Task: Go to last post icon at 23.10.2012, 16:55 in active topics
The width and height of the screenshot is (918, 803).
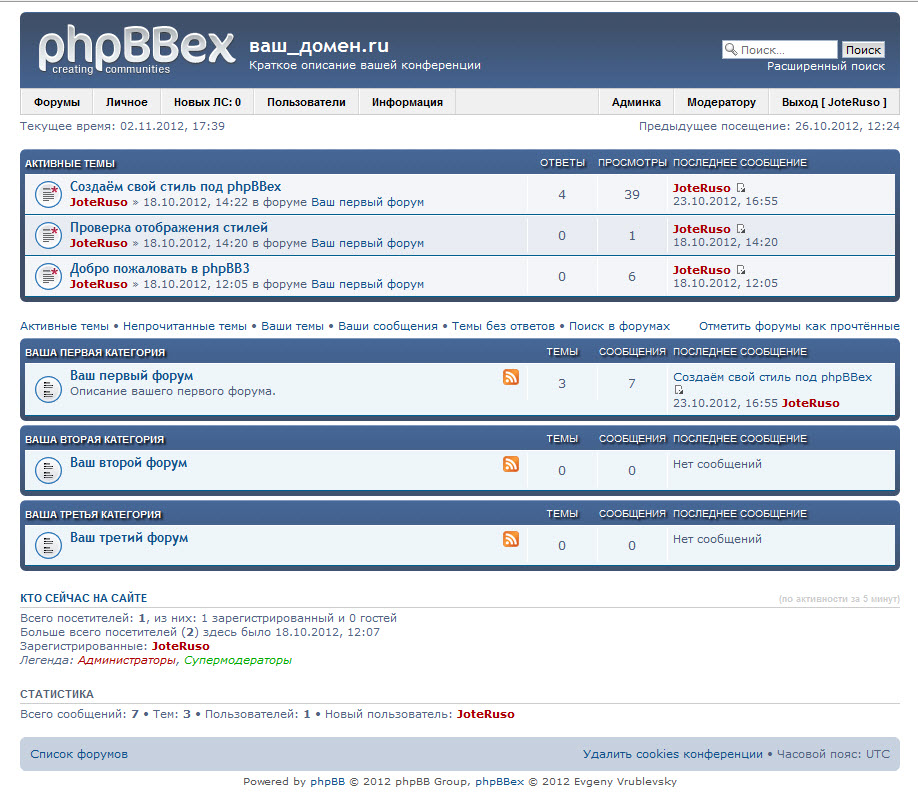Action: [x=741, y=188]
